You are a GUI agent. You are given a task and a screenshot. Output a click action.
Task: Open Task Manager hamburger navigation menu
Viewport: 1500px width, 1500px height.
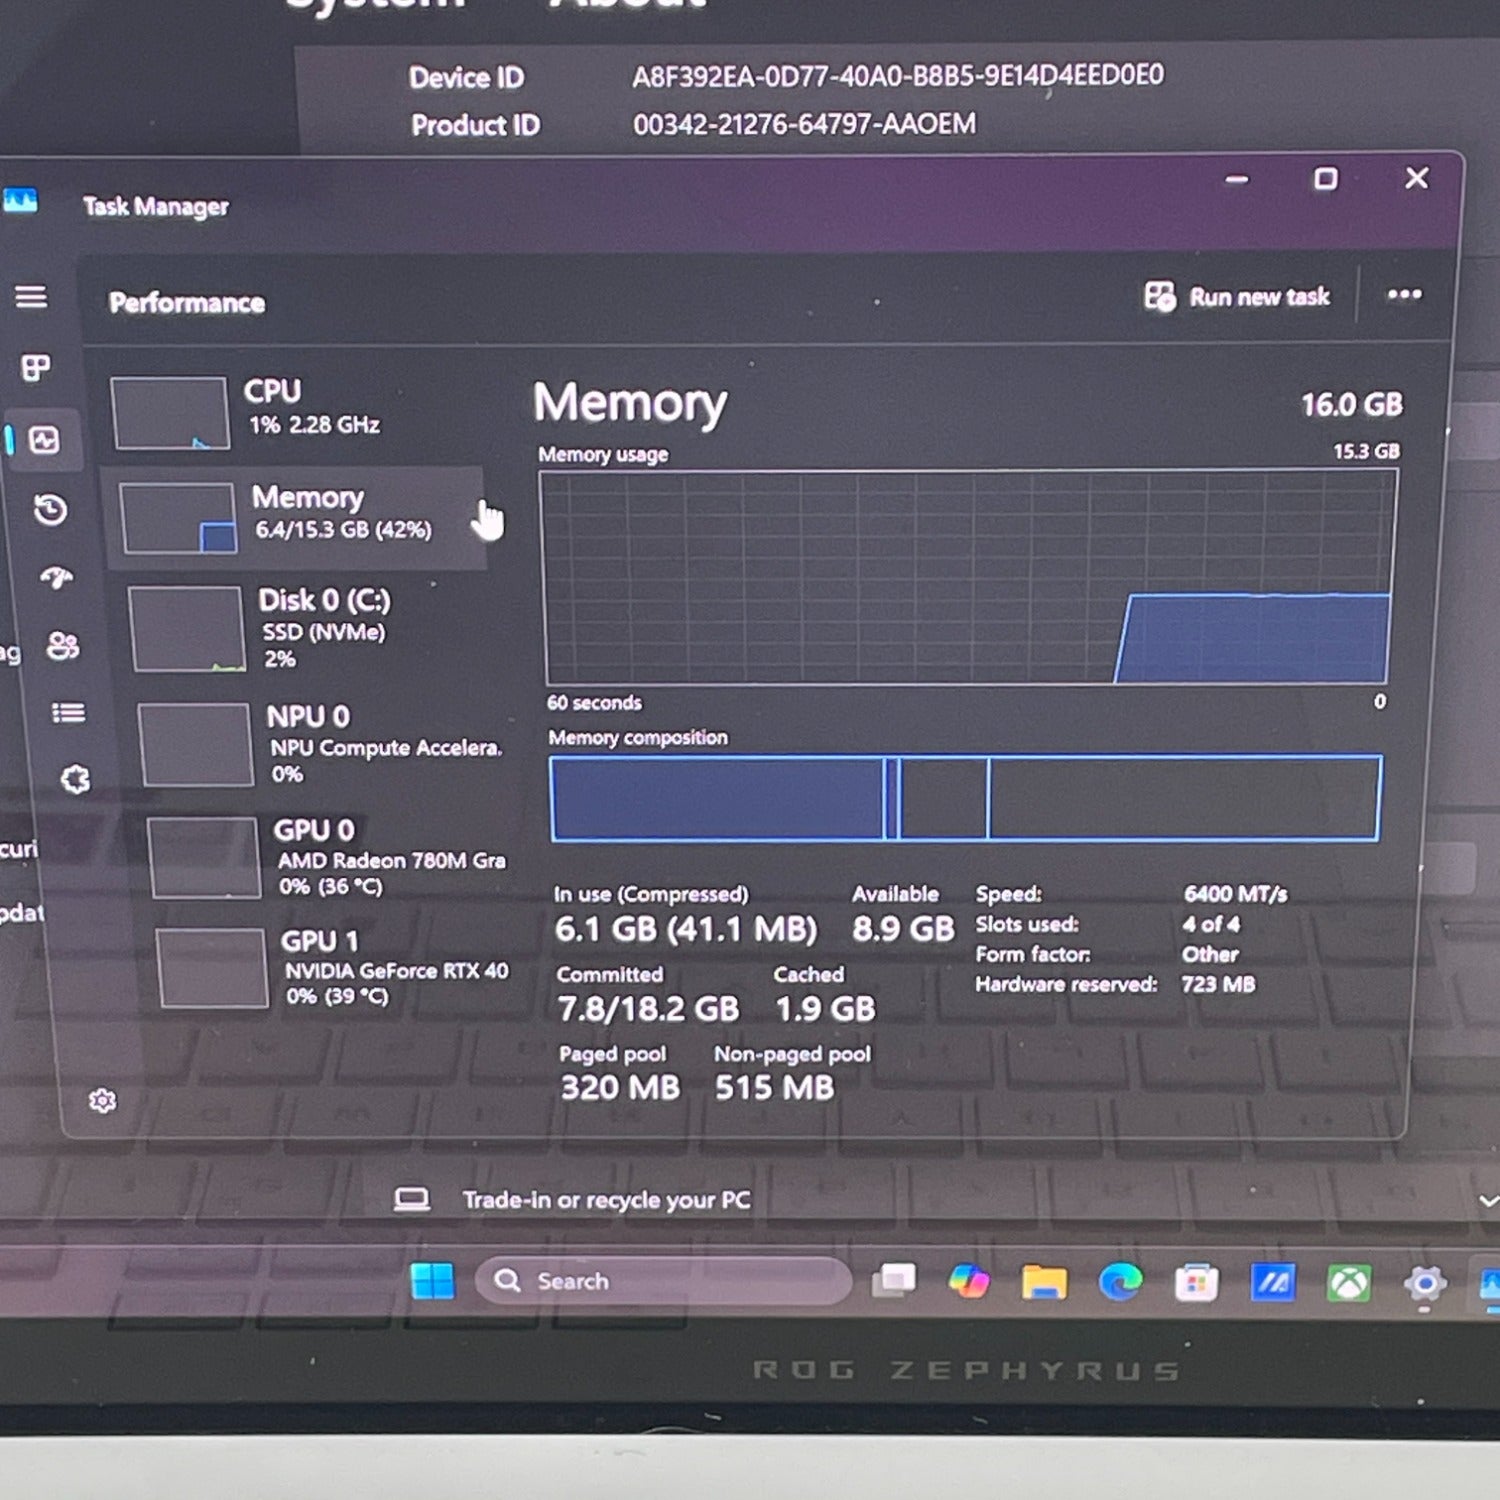pyautogui.click(x=31, y=296)
